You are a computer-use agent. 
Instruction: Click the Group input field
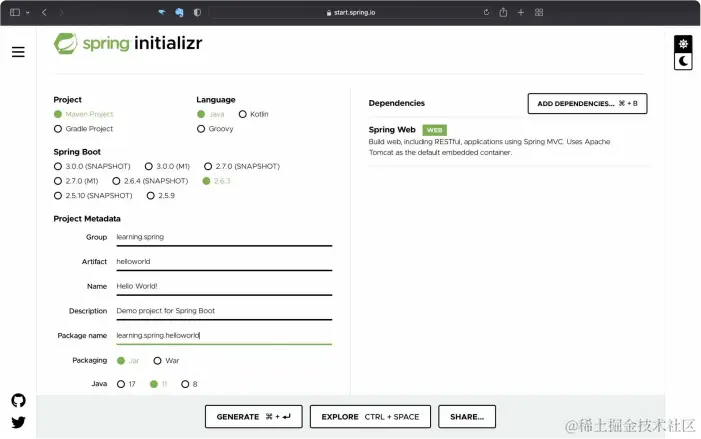point(224,237)
